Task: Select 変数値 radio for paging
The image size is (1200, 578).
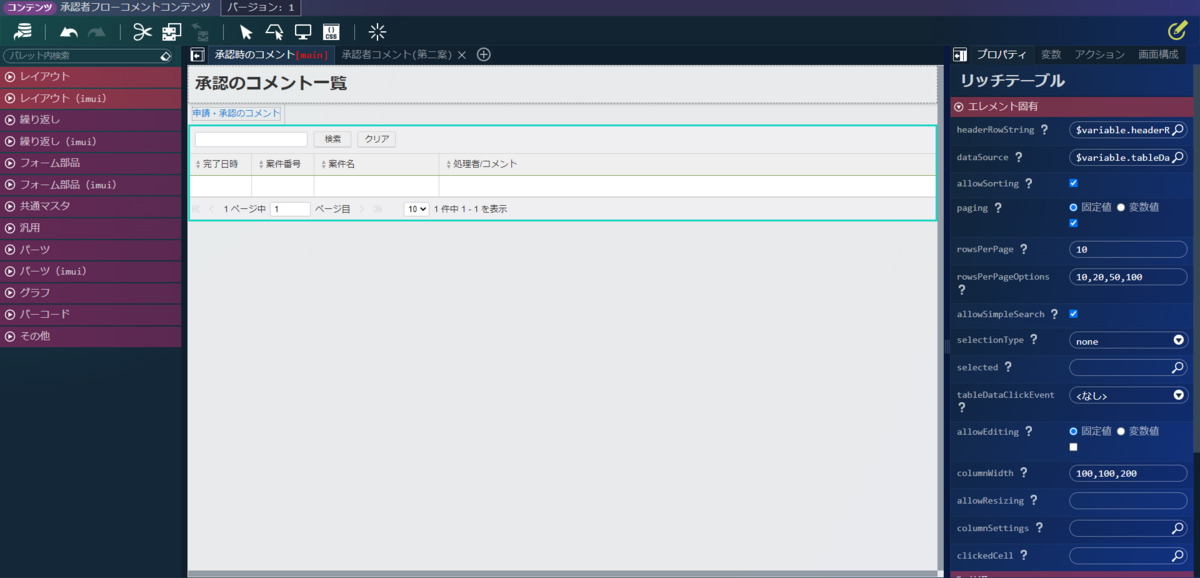Action: (1121, 207)
